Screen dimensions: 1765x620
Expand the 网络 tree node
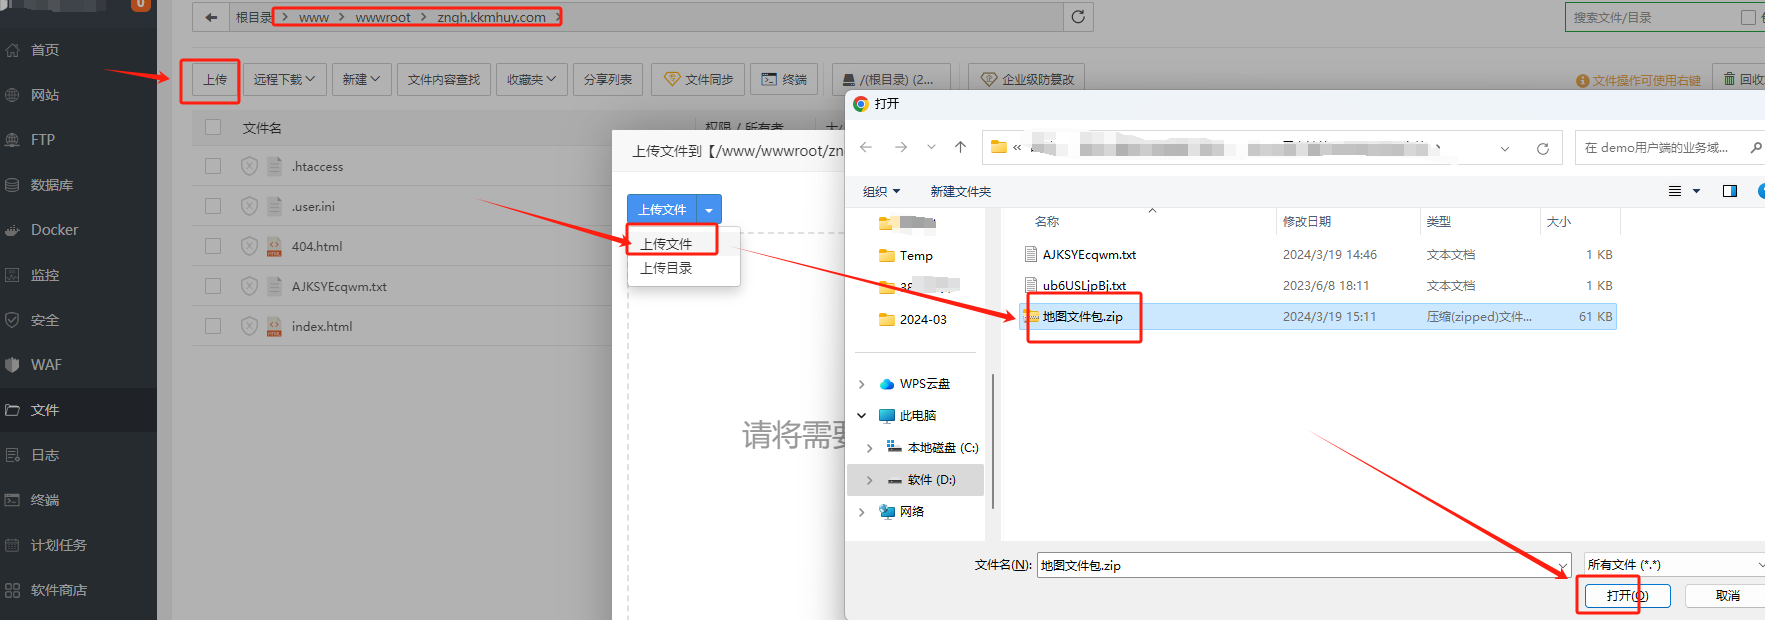862,512
